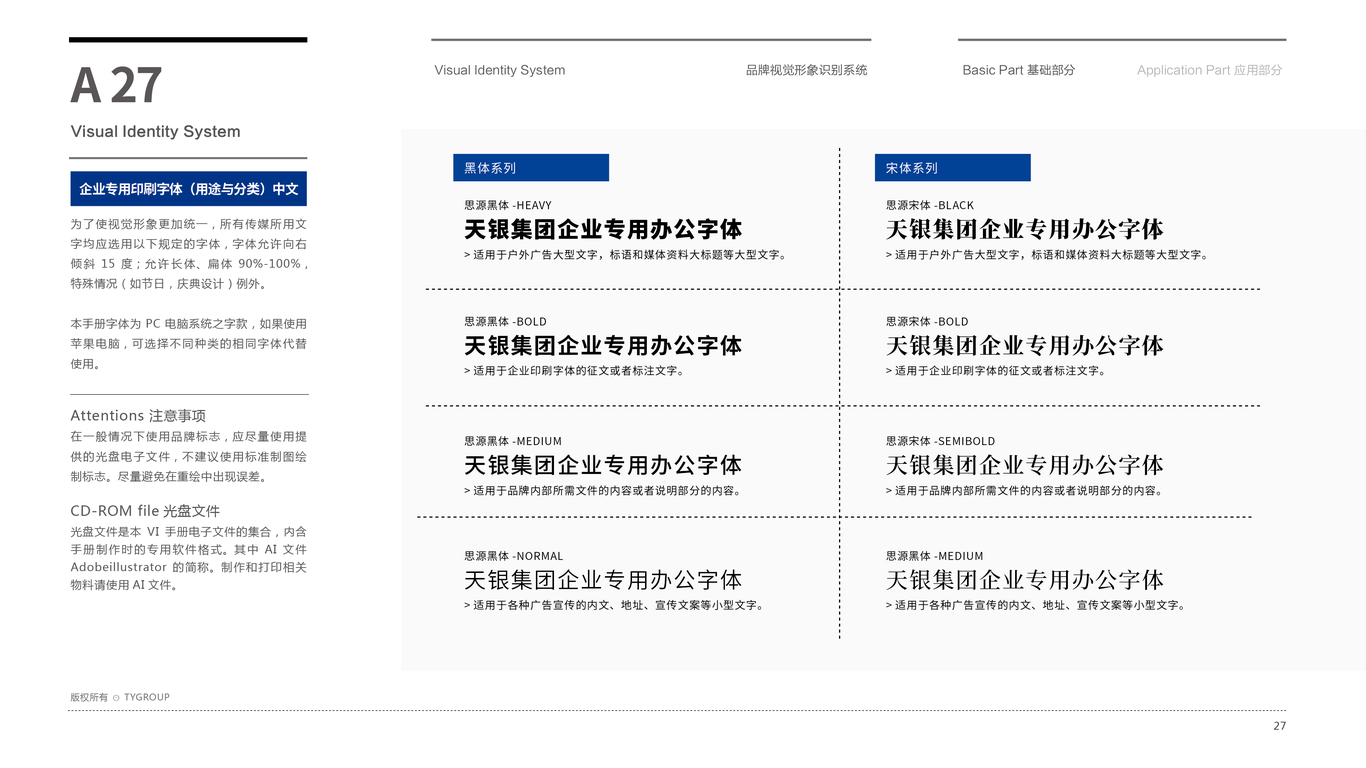Screen dimensions: 1366x768
Task: Click the paragraph beginning '在一般情况下使用品牌标志'
Action: point(189,457)
